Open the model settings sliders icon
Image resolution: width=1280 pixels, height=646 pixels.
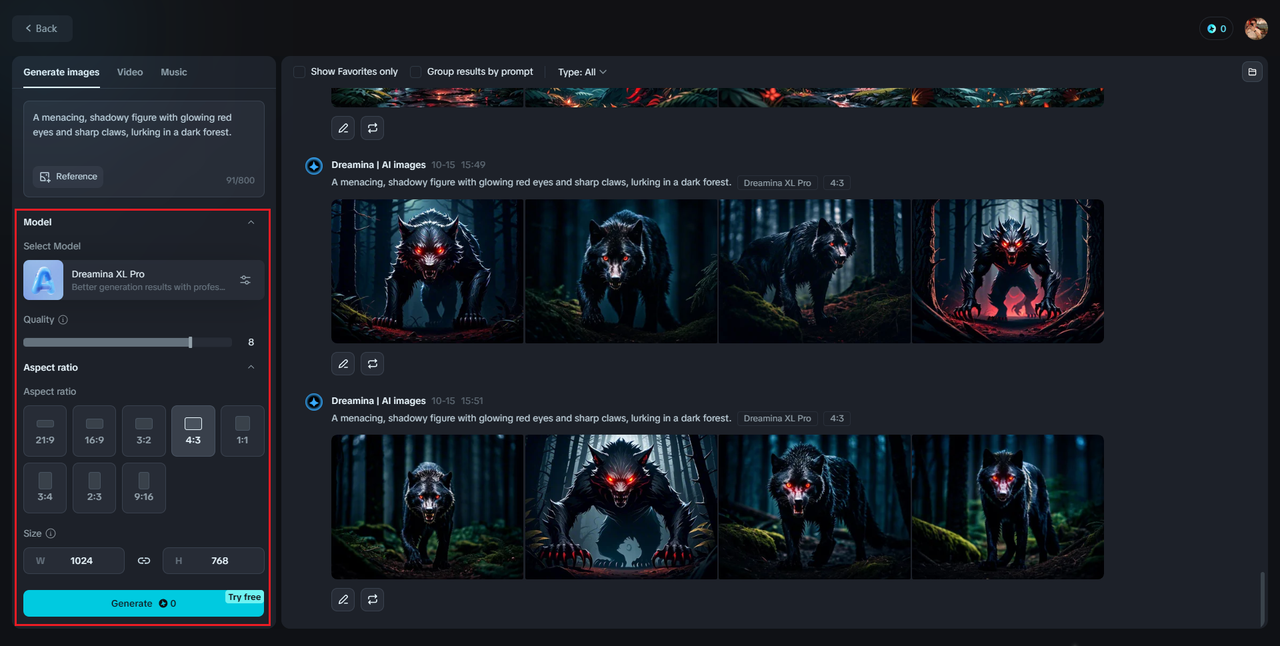coord(246,280)
